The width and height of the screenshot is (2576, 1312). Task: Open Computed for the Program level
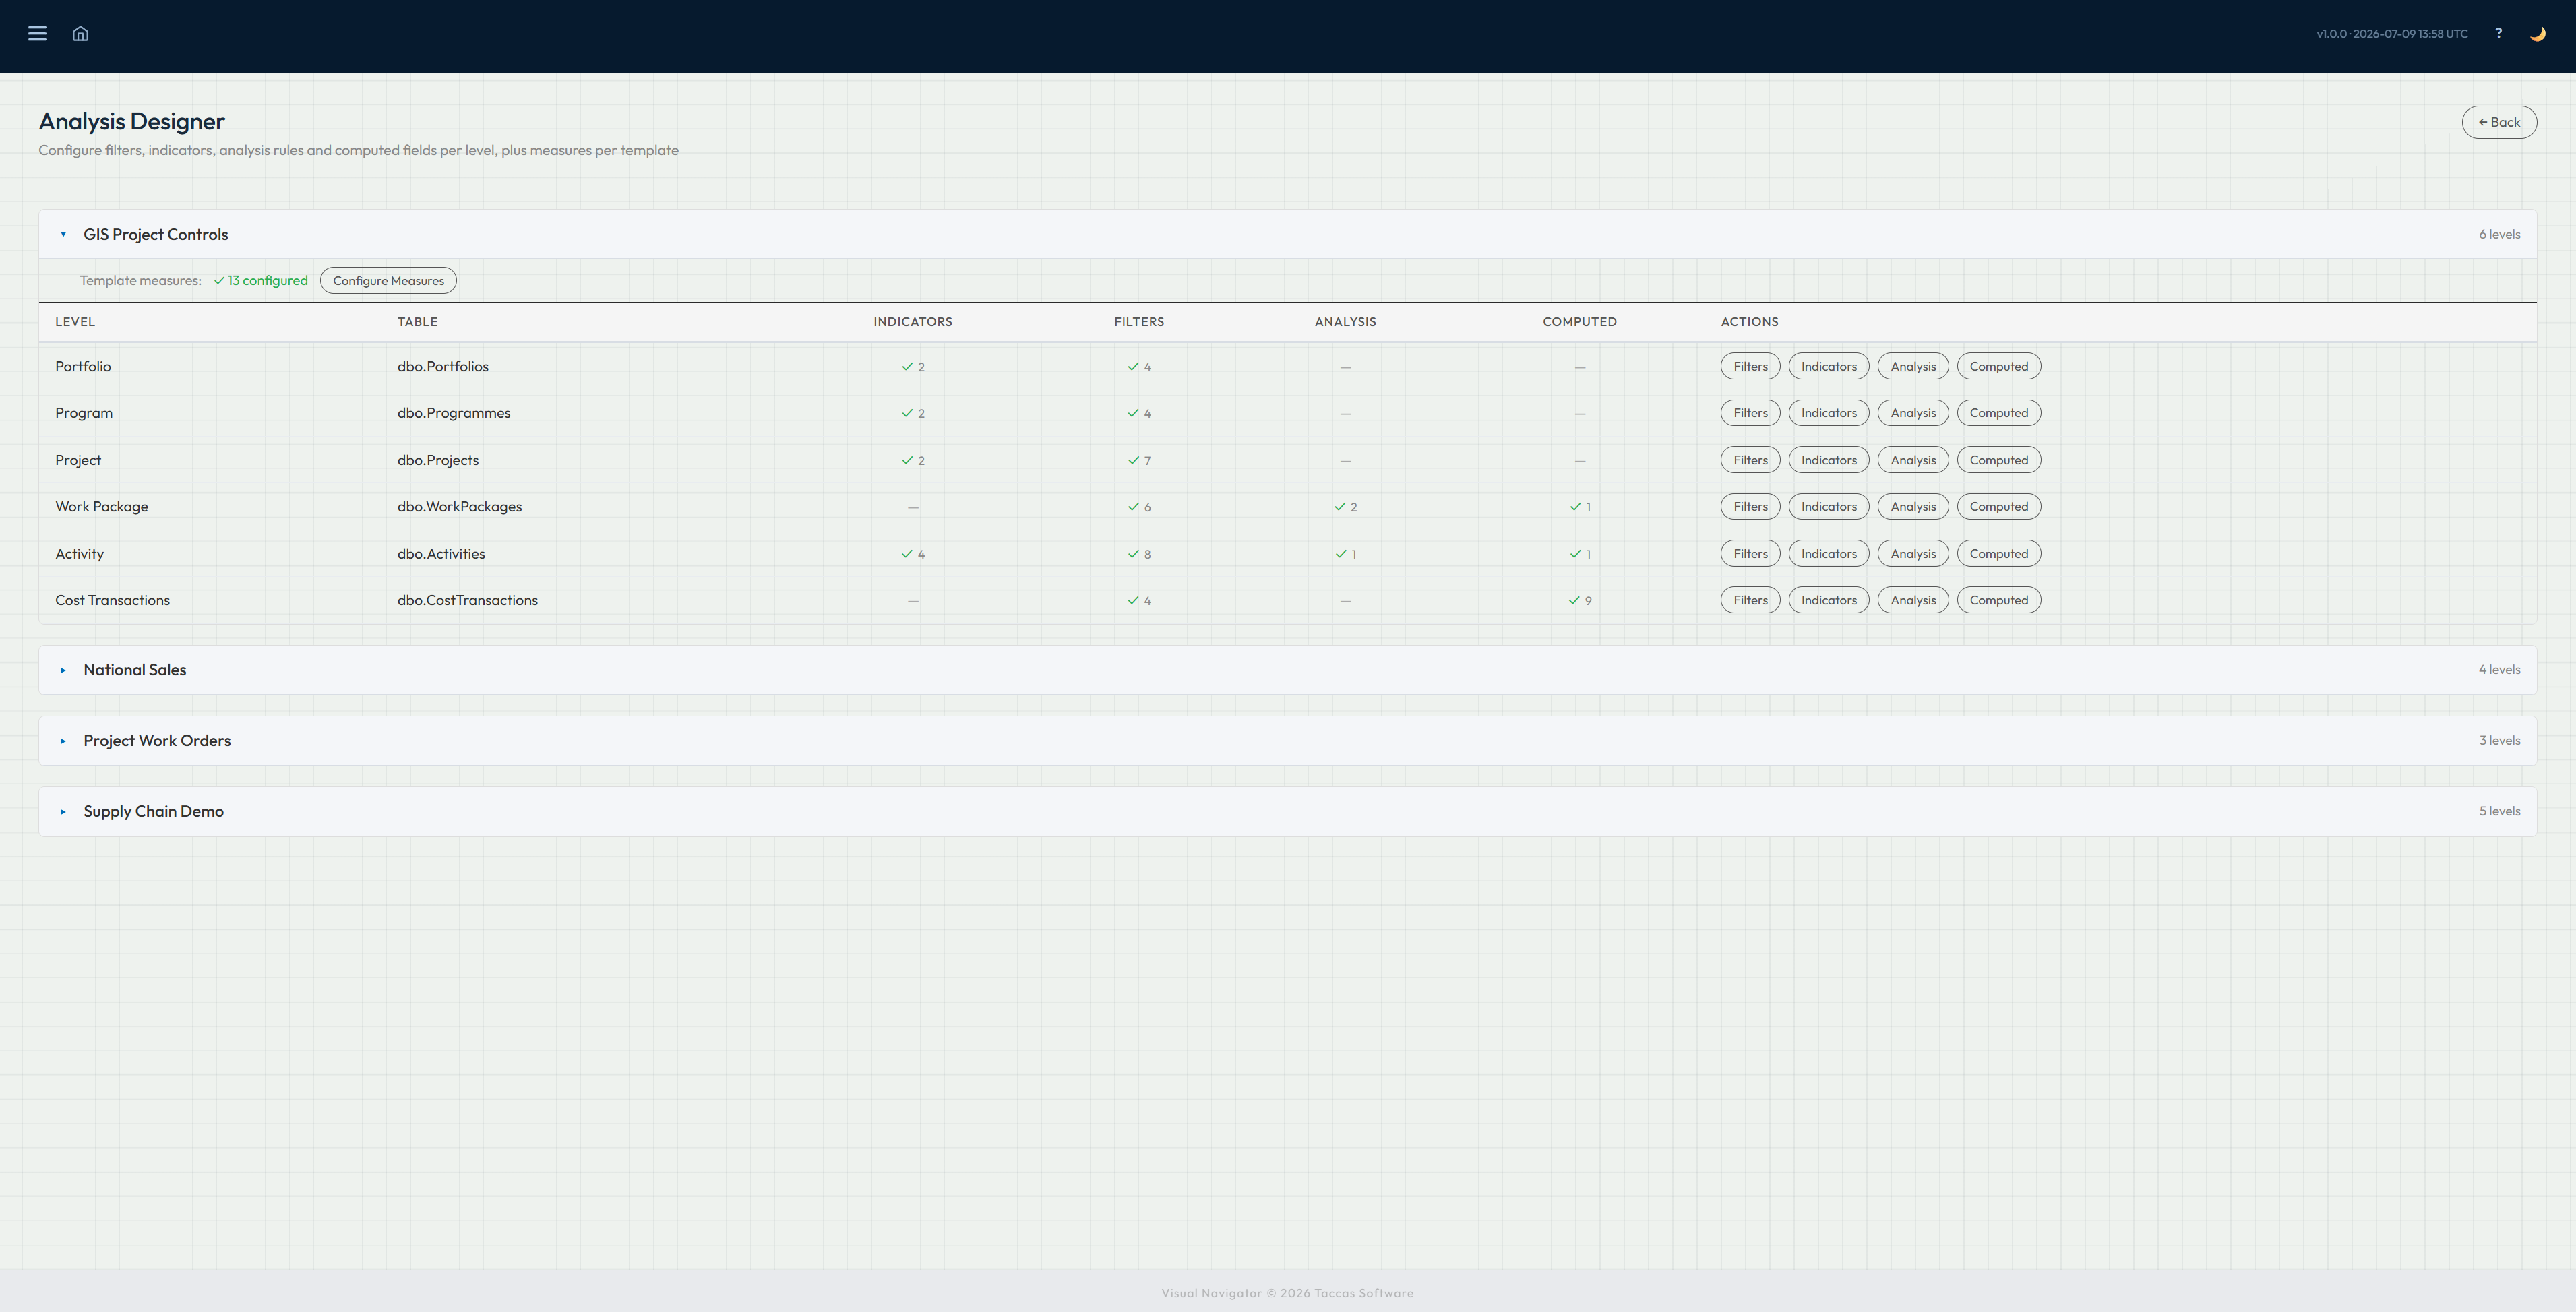pos(1998,413)
